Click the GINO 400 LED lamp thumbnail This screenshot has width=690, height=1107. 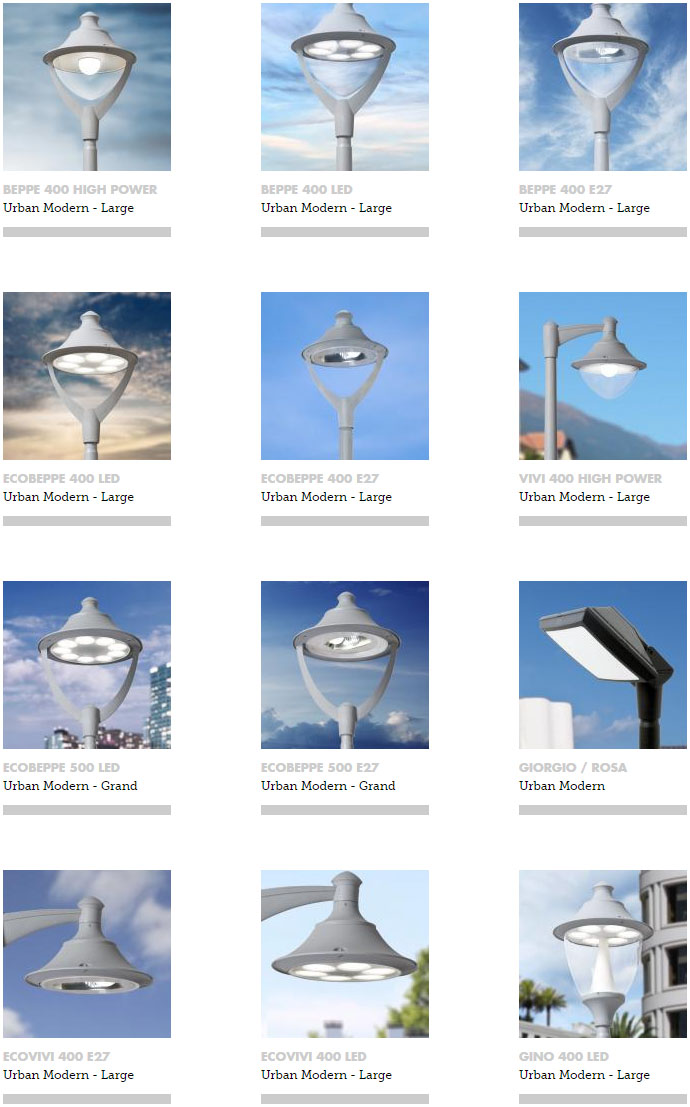pos(602,954)
